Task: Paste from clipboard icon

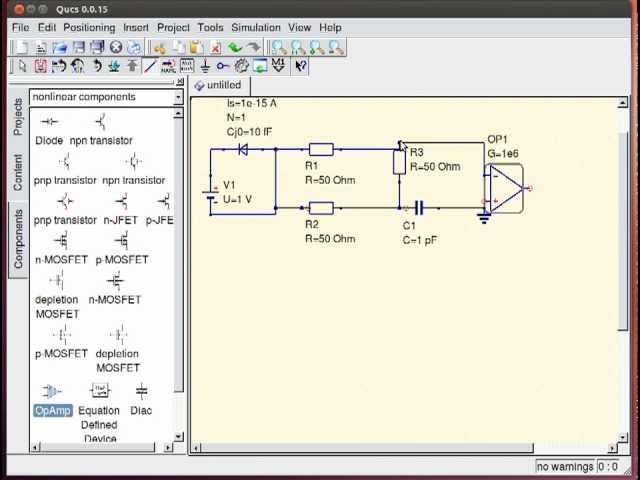Action: coord(197,48)
